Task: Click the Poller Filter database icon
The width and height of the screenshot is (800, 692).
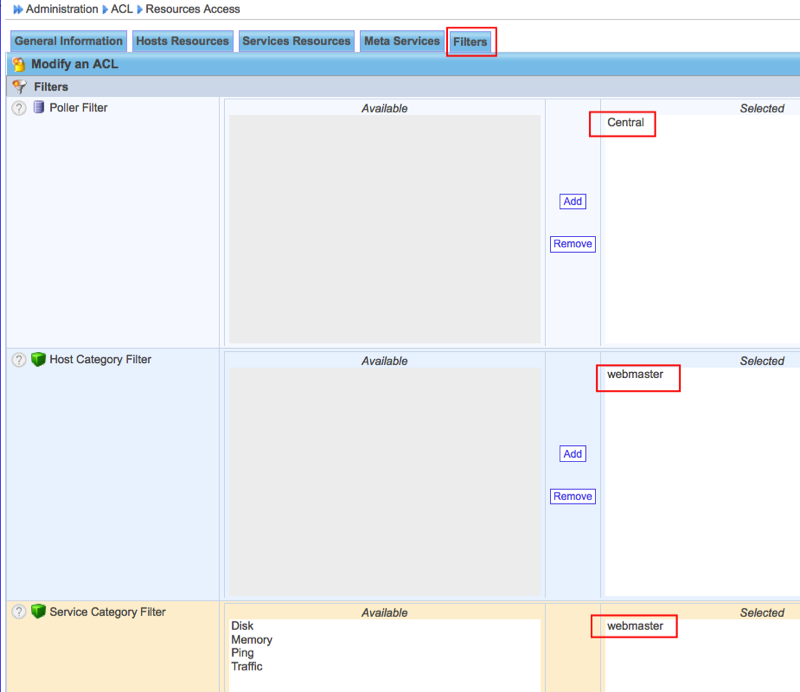Action: [39, 108]
